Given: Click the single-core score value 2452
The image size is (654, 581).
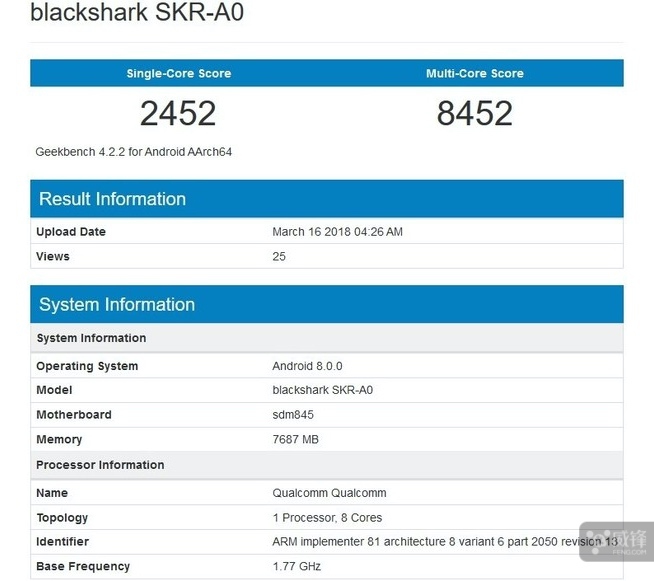Looking at the screenshot, I should tap(178, 114).
